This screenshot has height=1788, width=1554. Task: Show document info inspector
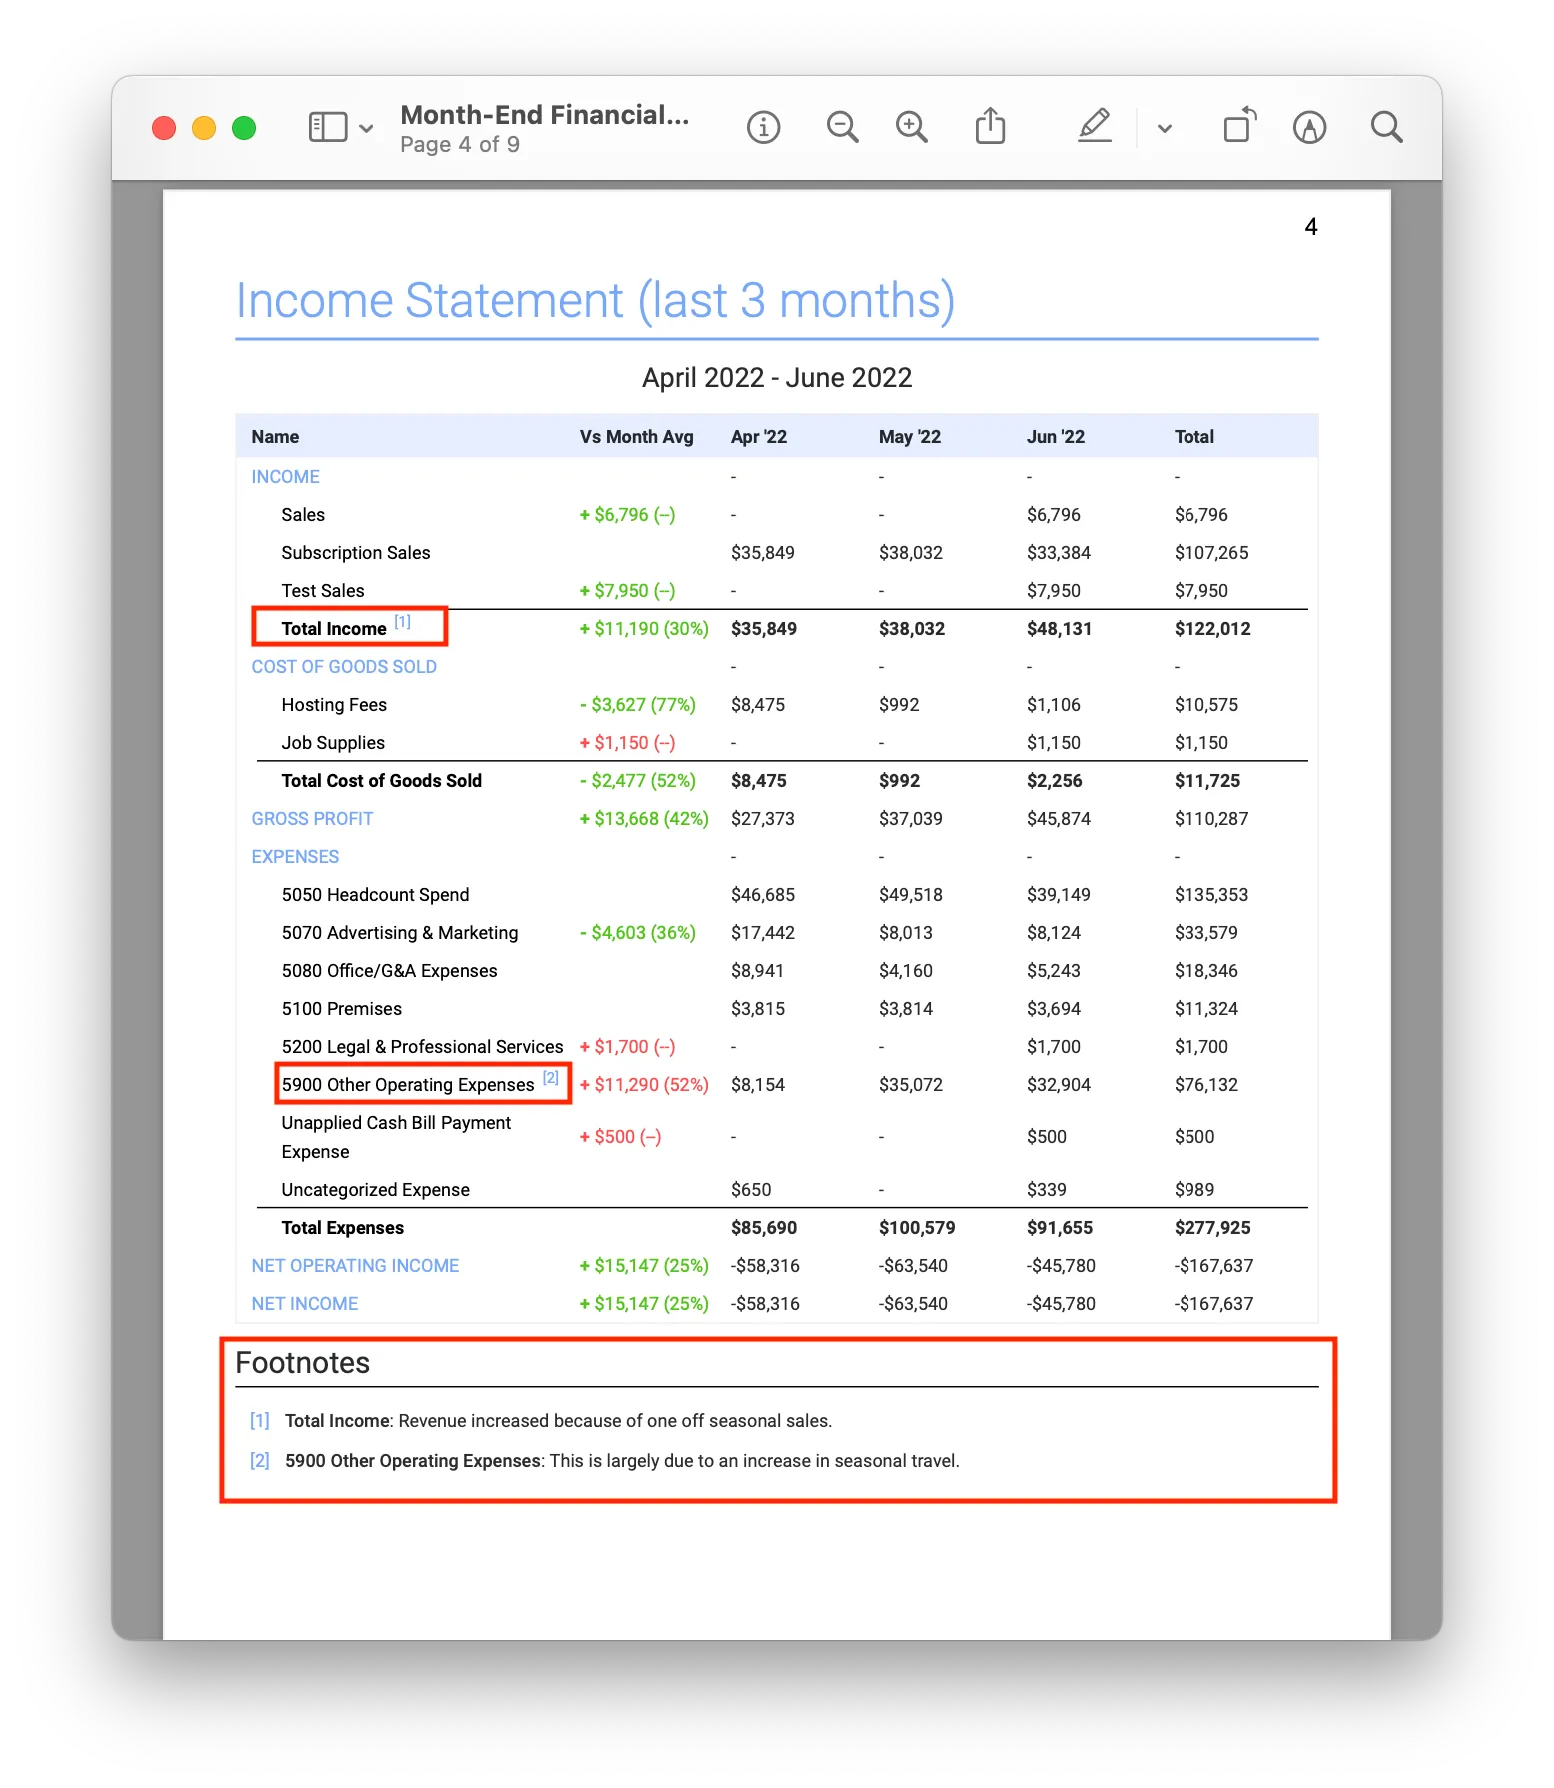click(763, 127)
